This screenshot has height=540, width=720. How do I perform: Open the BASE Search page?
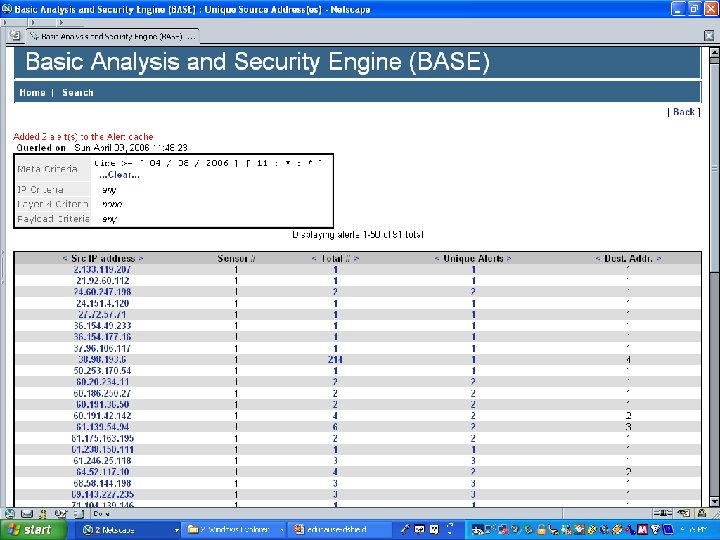[78, 92]
